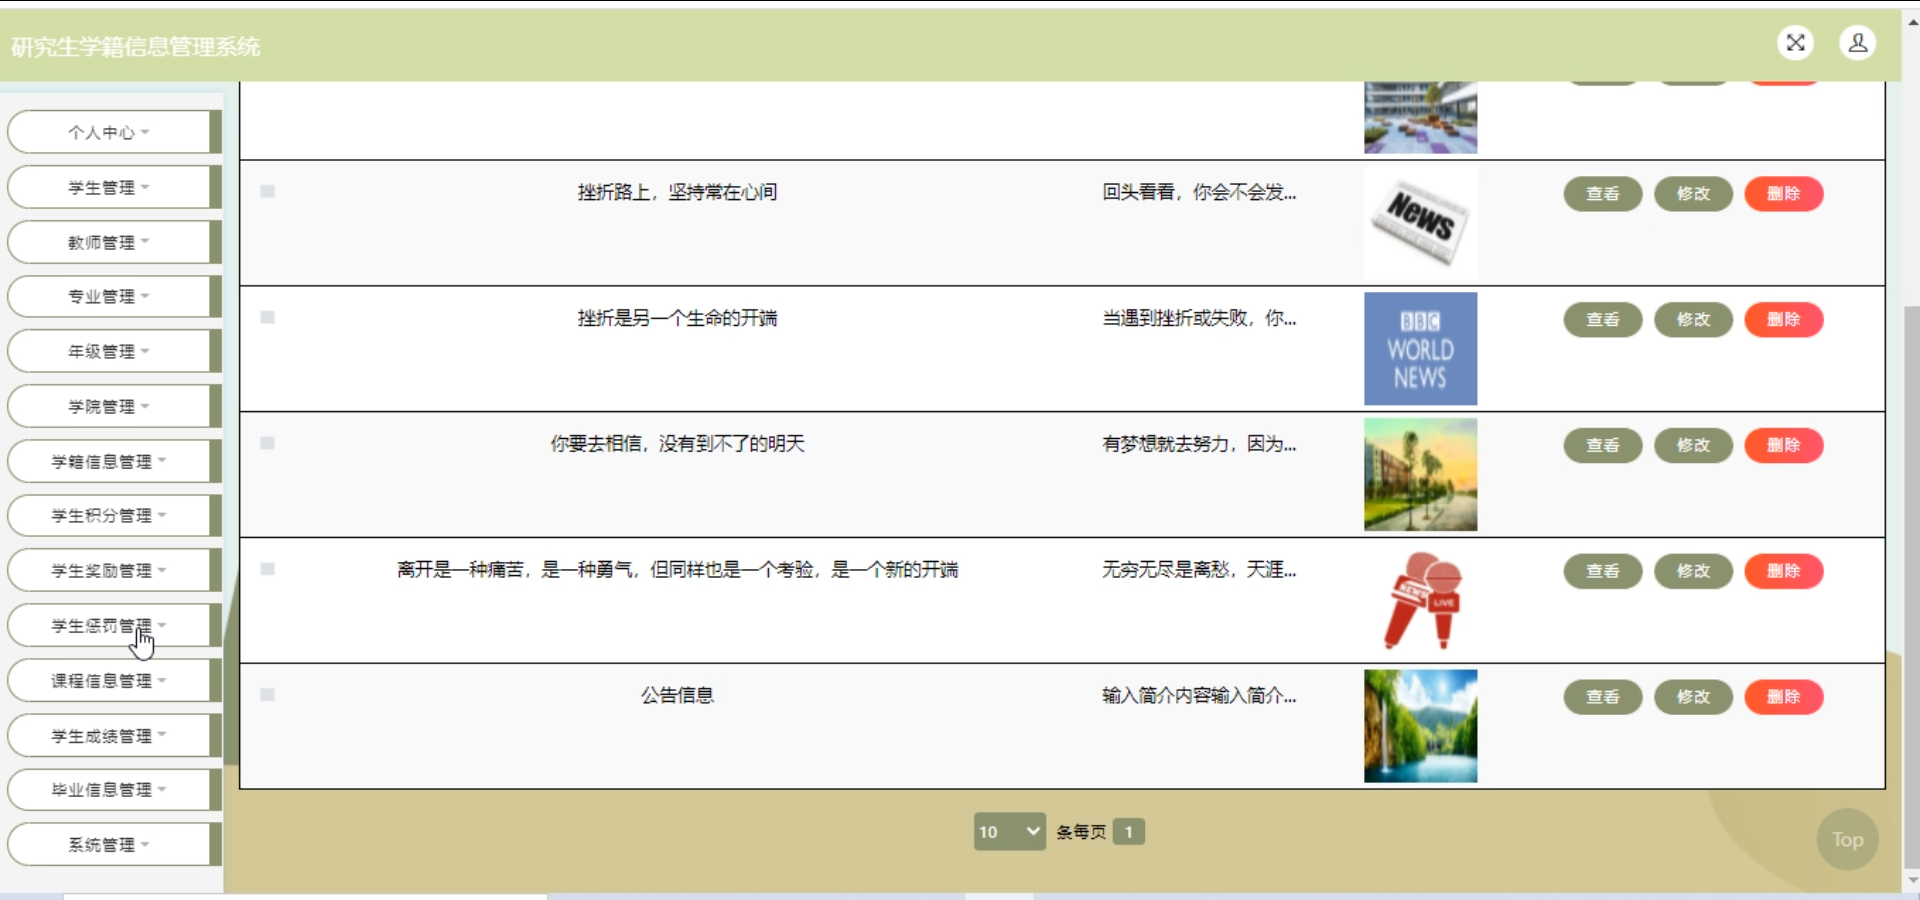The width and height of the screenshot is (1920, 900).
Task: Click the intro text 有梦想就去努力，因为...
Action: coord(1199,444)
